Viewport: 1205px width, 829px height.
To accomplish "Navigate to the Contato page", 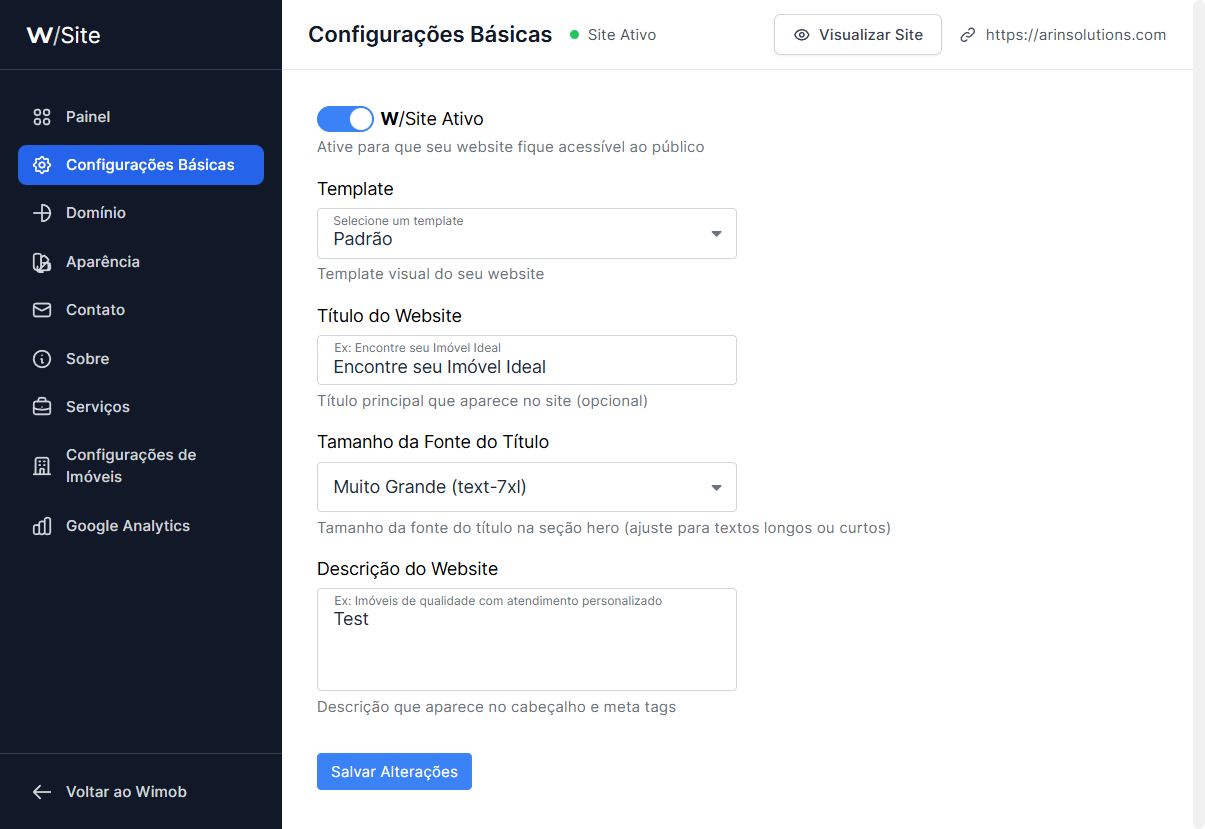I will [x=141, y=310].
